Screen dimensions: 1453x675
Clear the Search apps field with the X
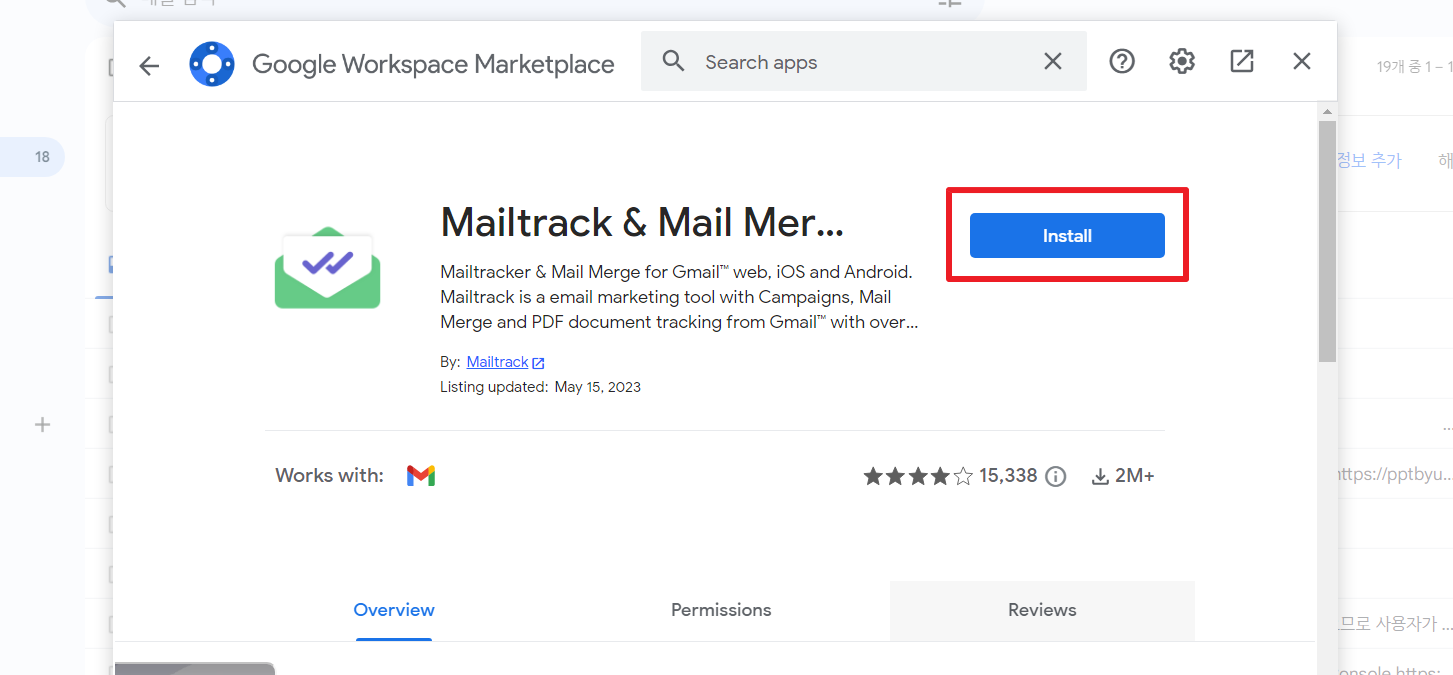(1052, 61)
